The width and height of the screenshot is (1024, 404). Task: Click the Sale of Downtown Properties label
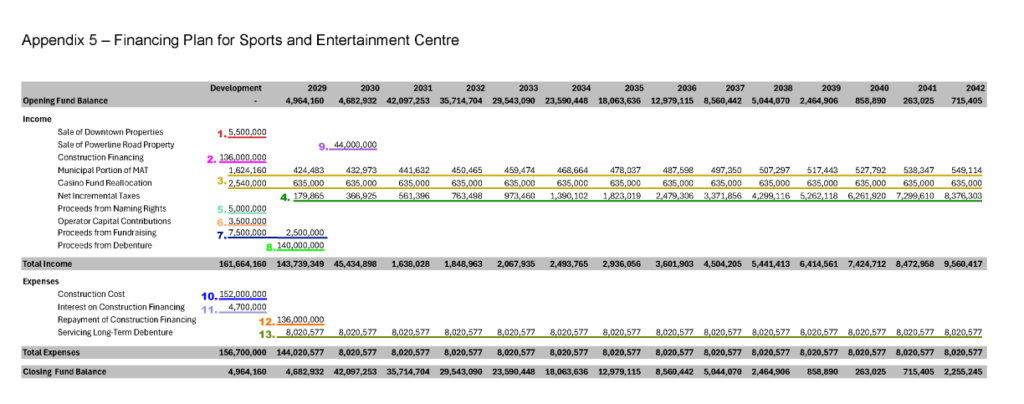pos(110,132)
